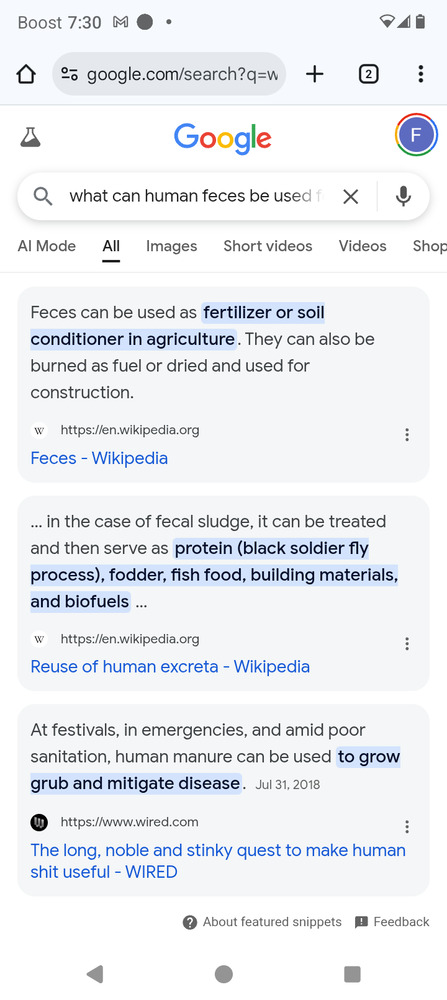
Task: Tap About featured snippets
Action: click(262, 922)
